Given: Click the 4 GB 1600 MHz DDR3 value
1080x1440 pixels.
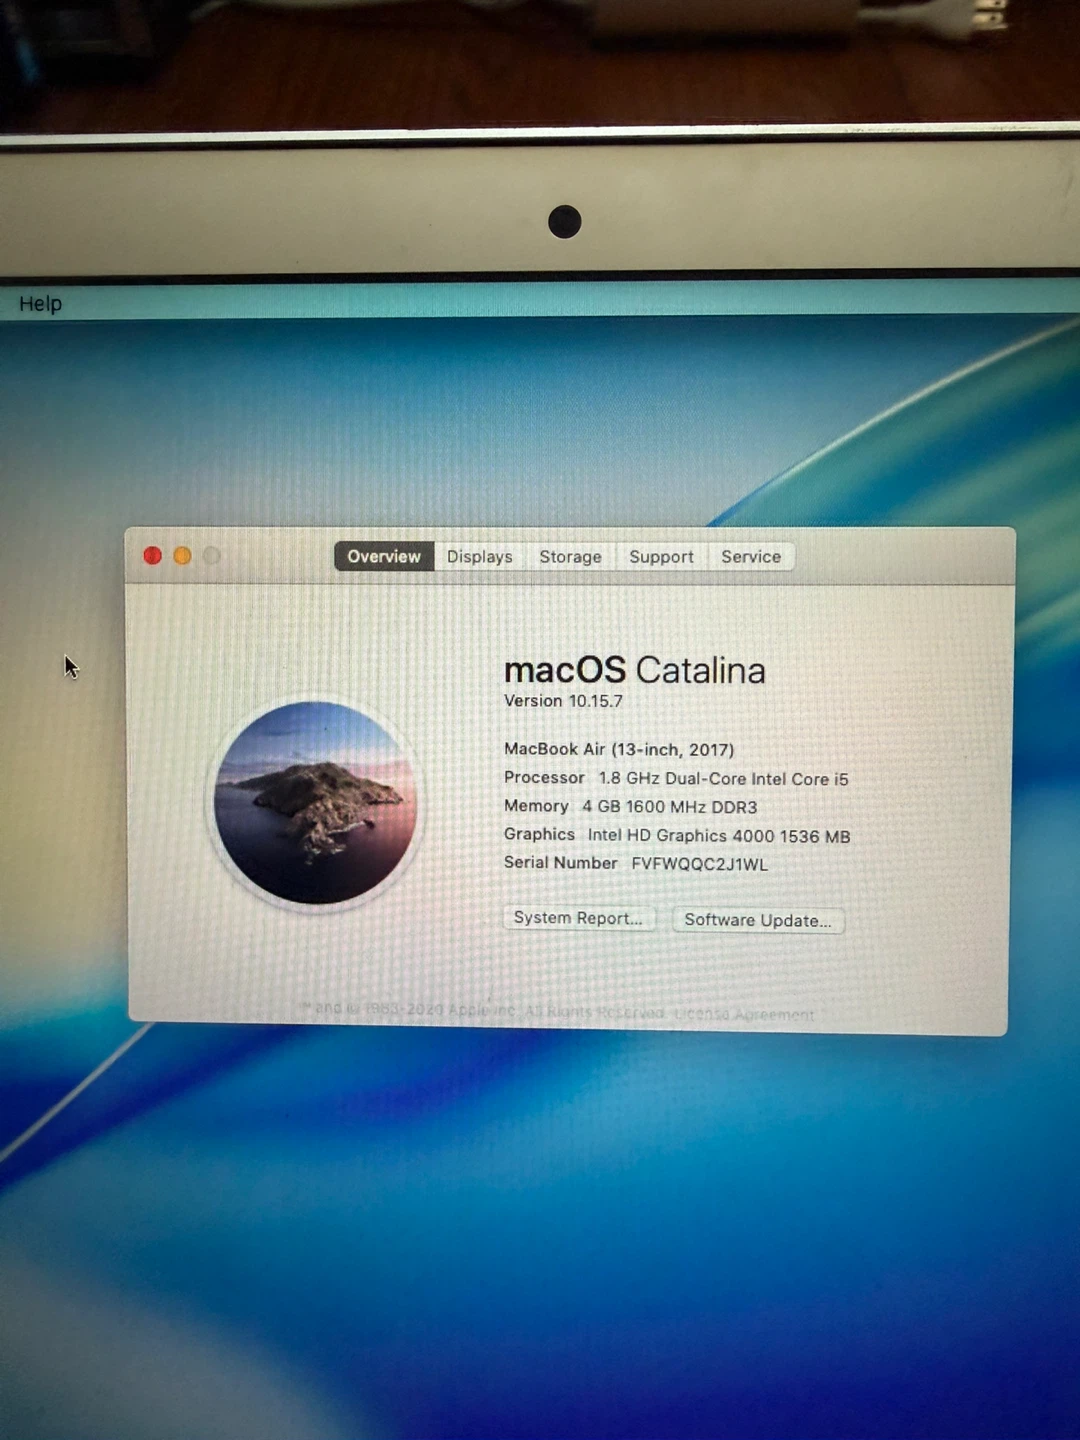Looking at the screenshot, I should click(670, 807).
